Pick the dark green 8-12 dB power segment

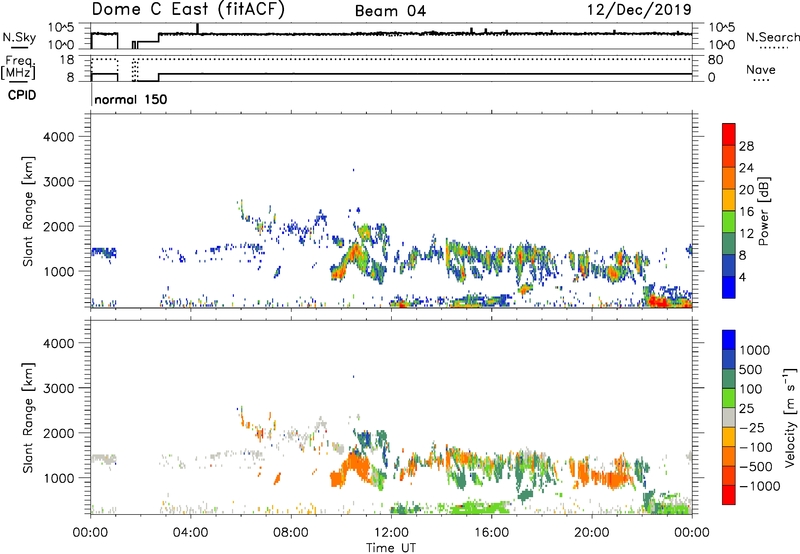(x=729, y=244)
